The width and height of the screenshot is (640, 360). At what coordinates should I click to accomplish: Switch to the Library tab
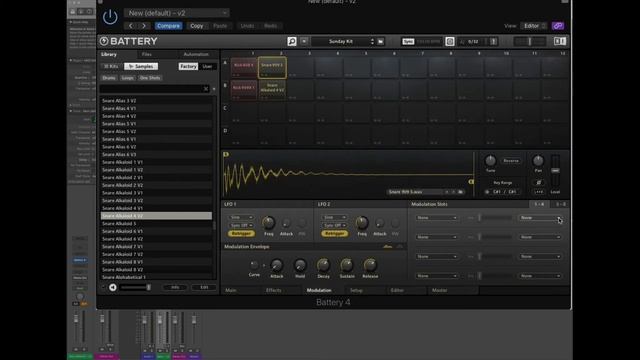(x=109, y=54)
